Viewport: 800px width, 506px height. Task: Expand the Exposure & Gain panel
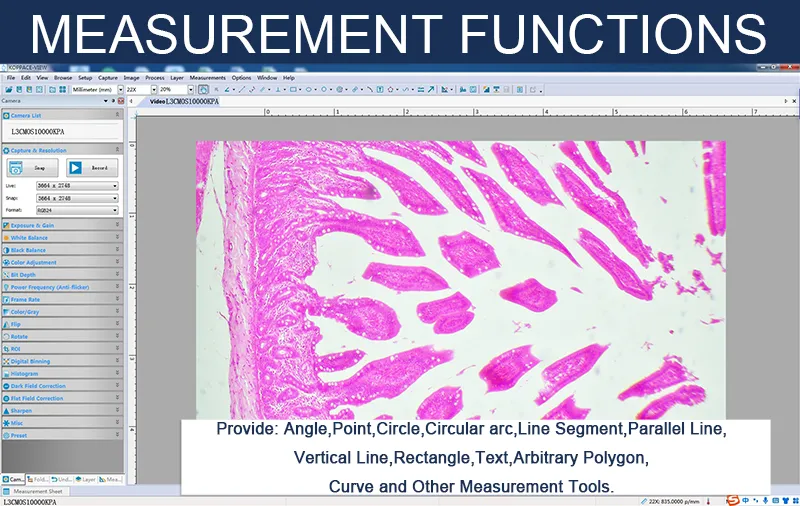point(60,226)
